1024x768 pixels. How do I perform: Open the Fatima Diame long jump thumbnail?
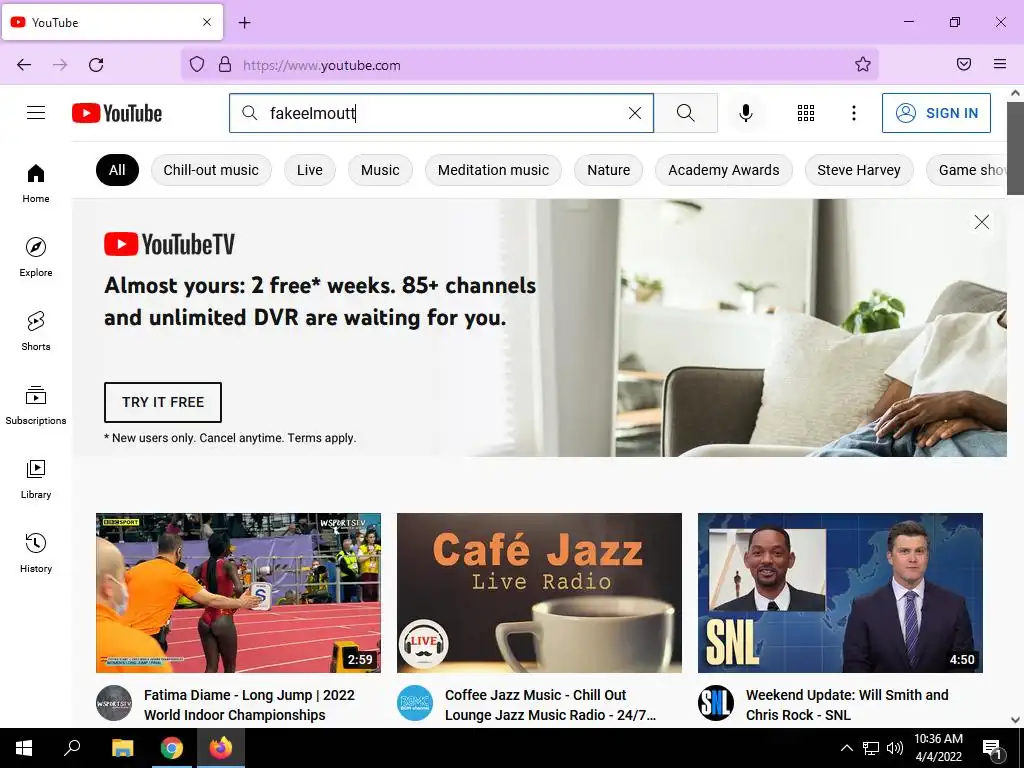coord(238,592)
